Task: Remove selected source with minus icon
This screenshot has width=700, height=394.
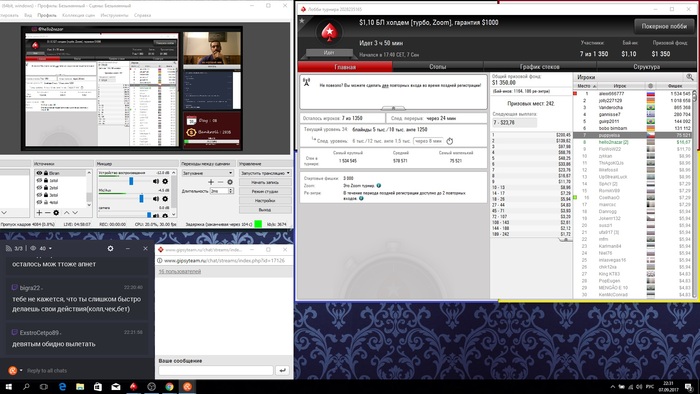Action: (47, 213)
